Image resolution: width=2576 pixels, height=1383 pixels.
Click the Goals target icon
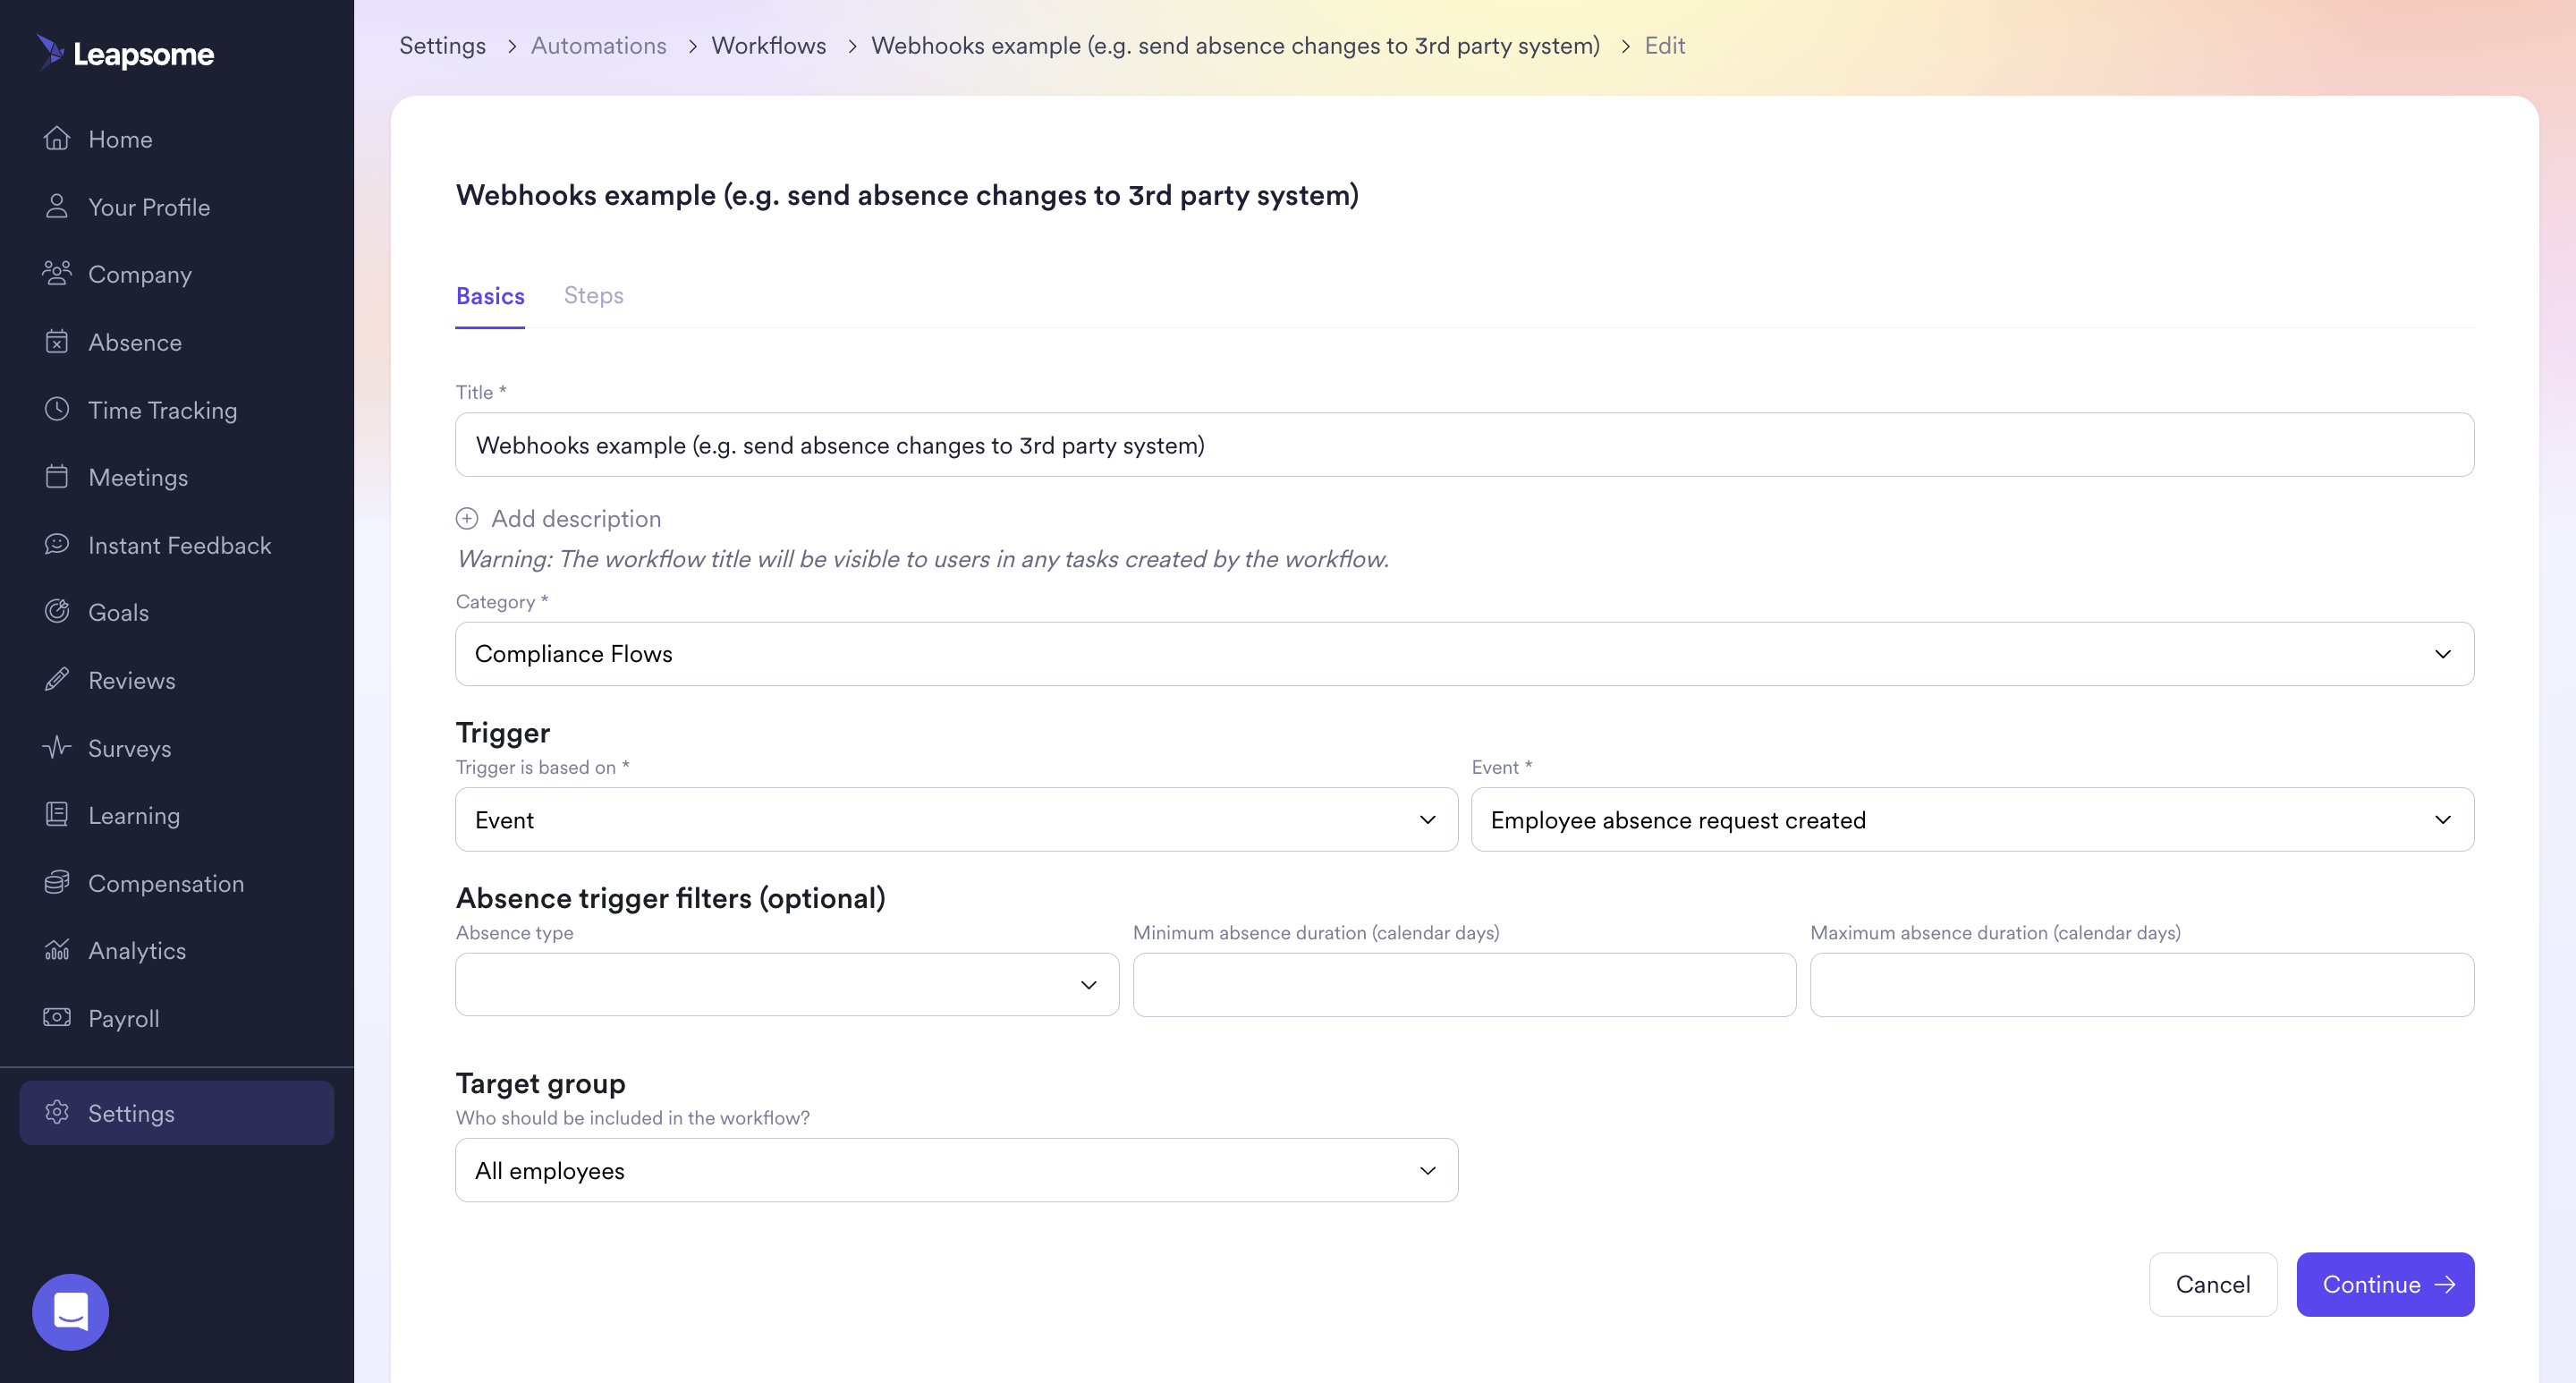(57, 611)
